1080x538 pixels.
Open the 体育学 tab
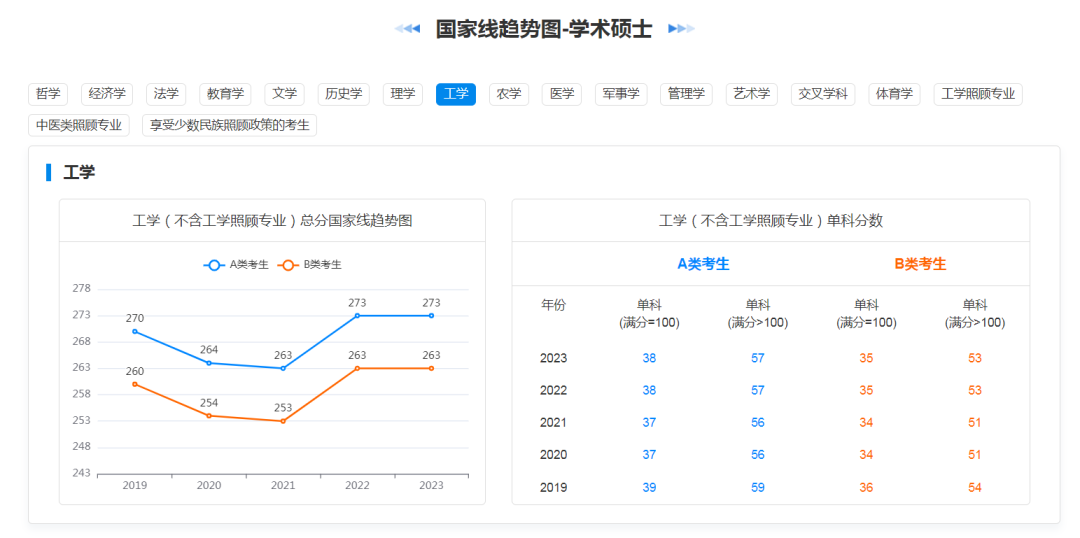(x=895, y=94)
